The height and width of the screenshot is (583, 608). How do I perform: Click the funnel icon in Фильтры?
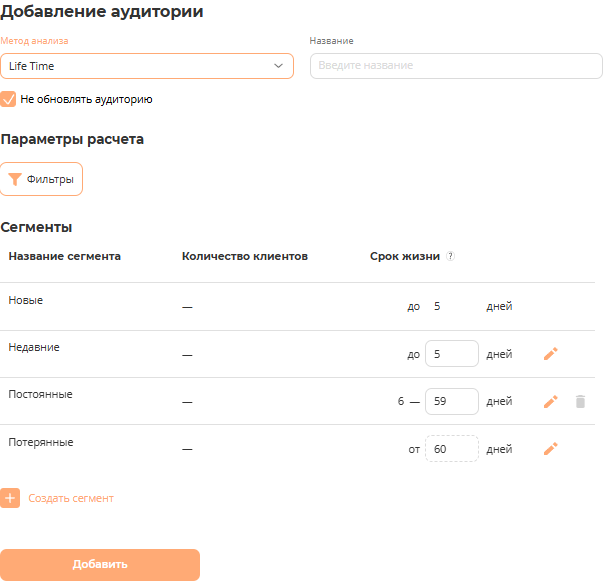pos(14,180)
